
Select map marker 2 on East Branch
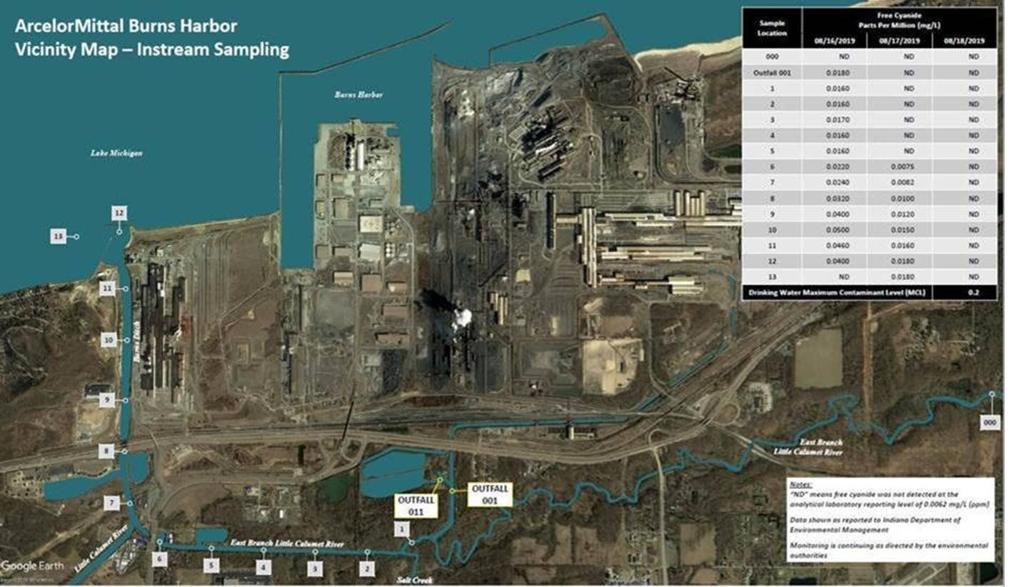[x=367, y=569]
